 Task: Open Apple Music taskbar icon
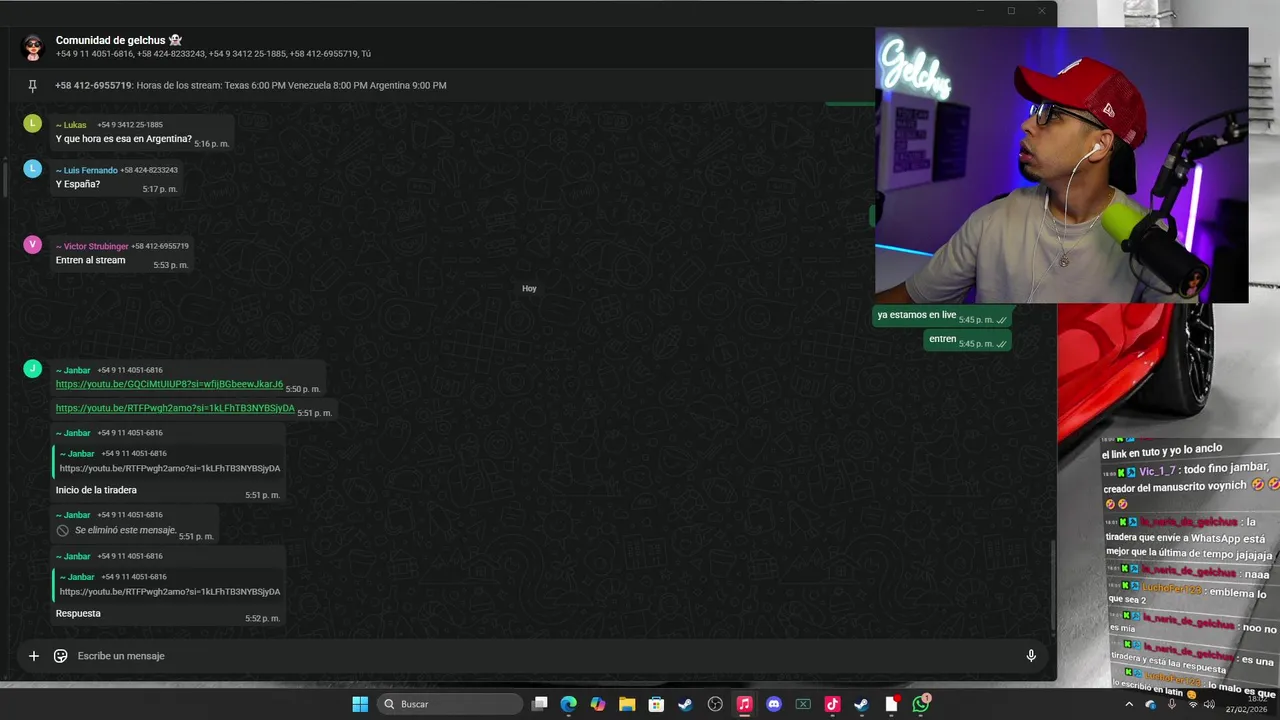pos(744,704)
